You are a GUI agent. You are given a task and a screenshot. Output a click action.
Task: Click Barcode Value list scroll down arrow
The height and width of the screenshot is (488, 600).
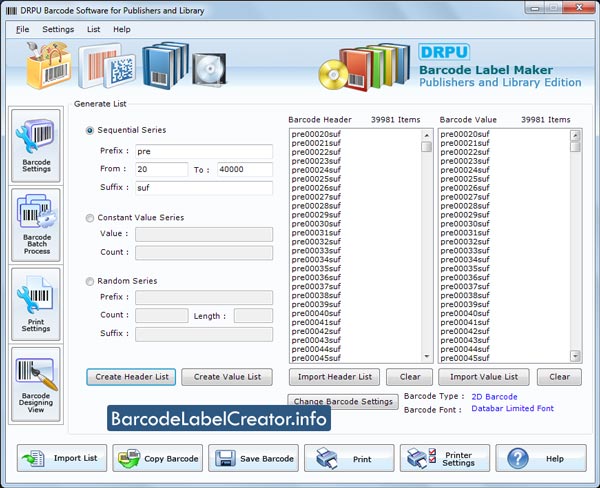point(576,356)
